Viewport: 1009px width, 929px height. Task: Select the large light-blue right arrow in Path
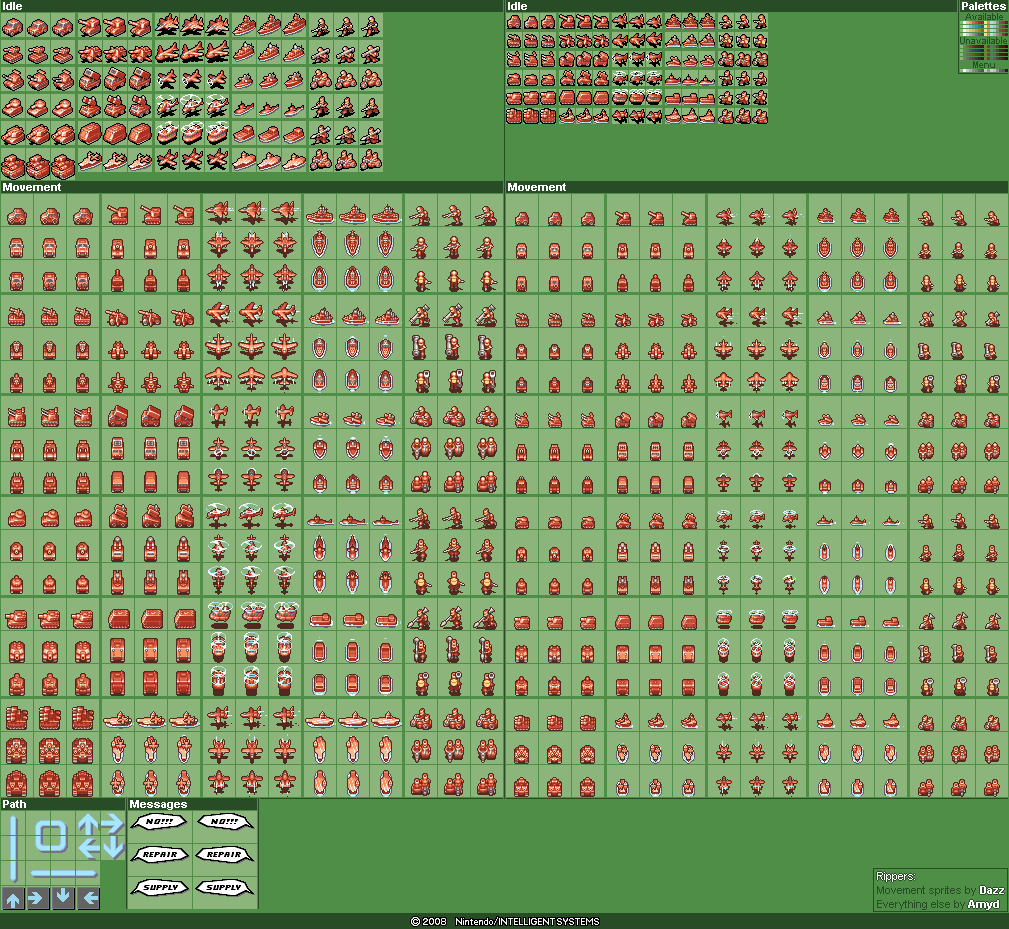coord(113,823)
